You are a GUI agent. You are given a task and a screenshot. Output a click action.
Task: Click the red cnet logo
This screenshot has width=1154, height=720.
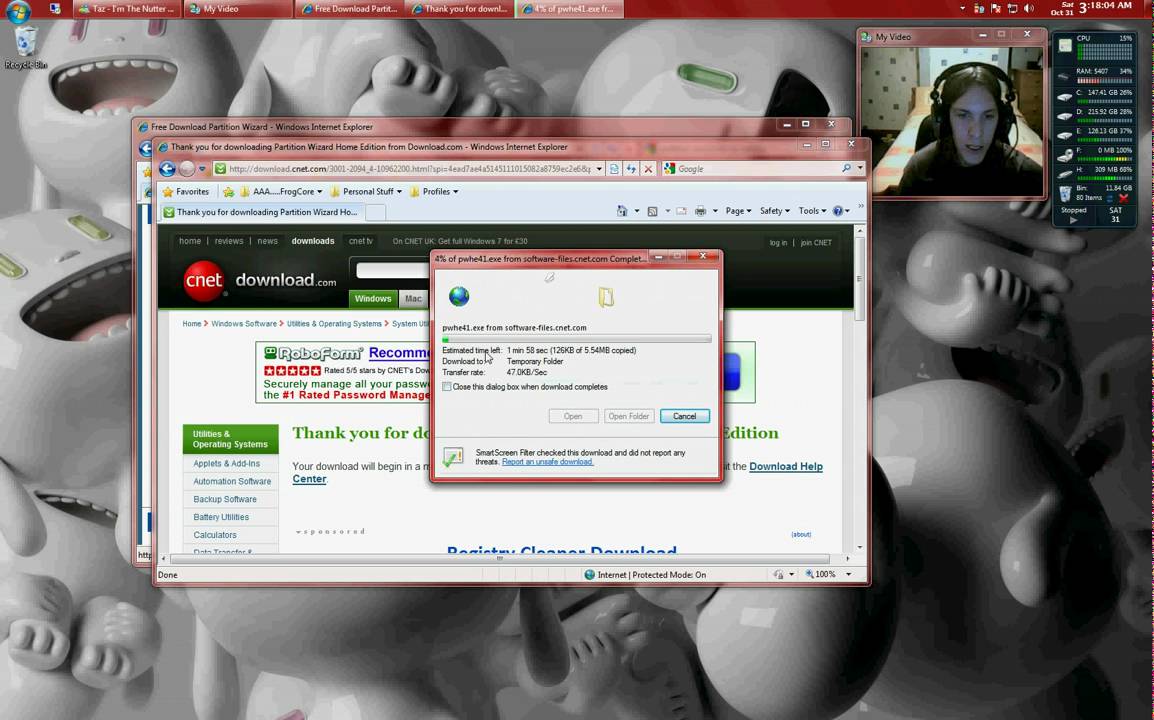tap(204, 281)
